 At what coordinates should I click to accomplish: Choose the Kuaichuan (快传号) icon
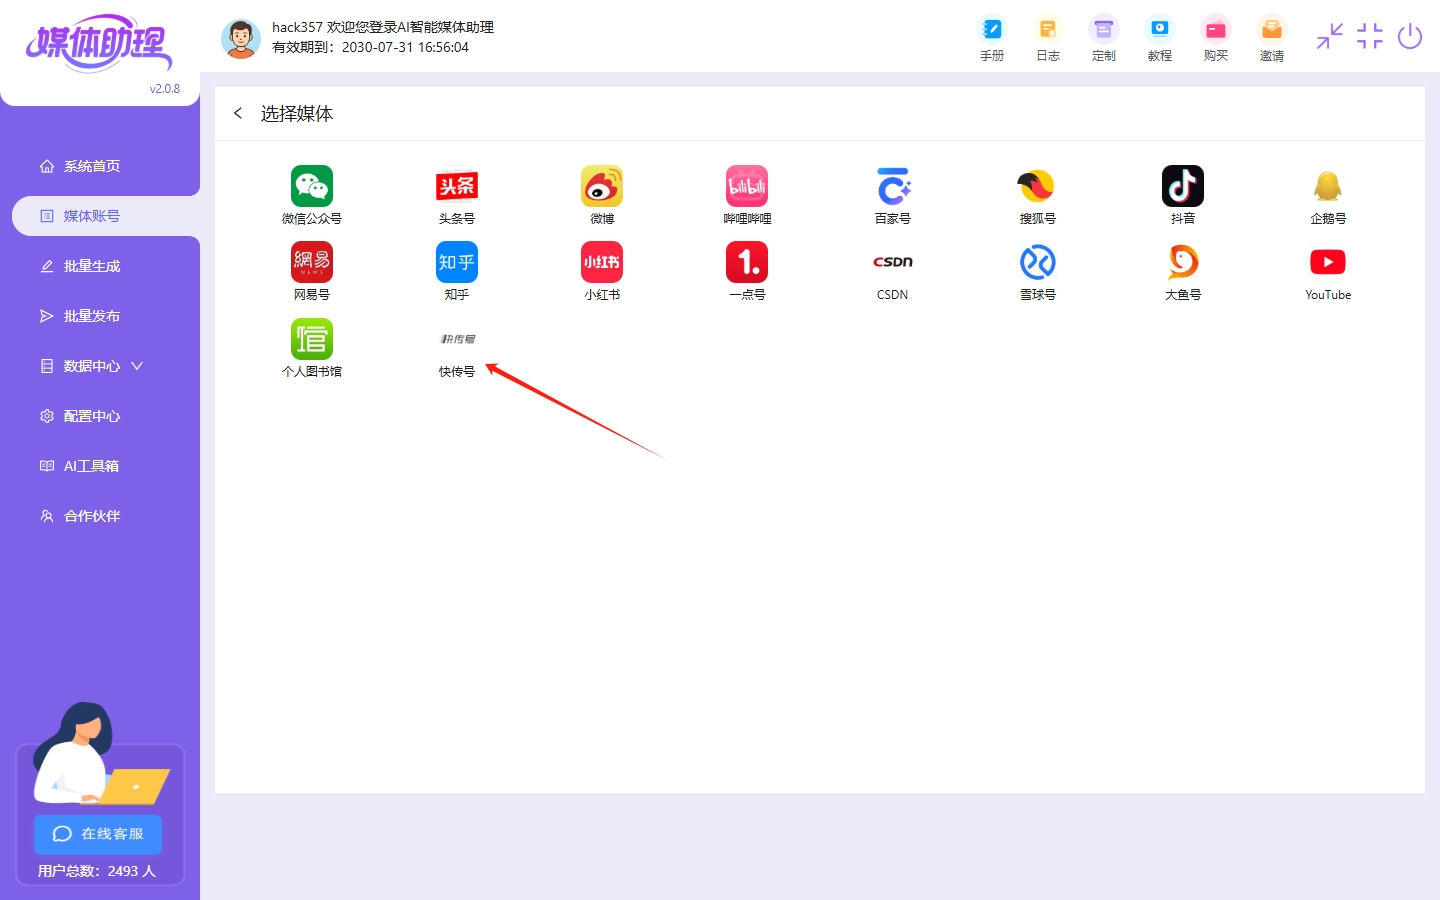[x=457, y=339]
